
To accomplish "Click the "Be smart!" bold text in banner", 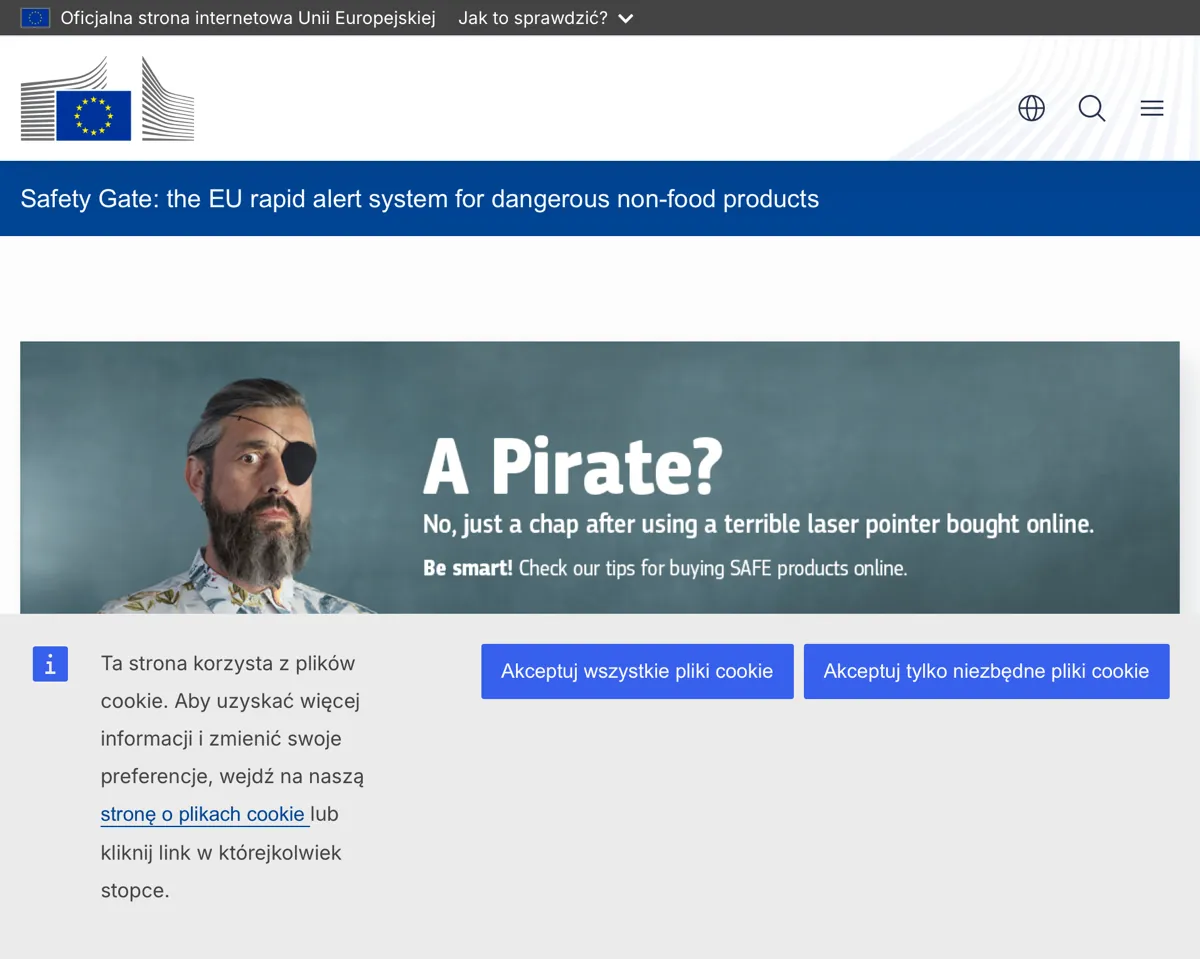I will pyautogui.click(x=468, y=568).
